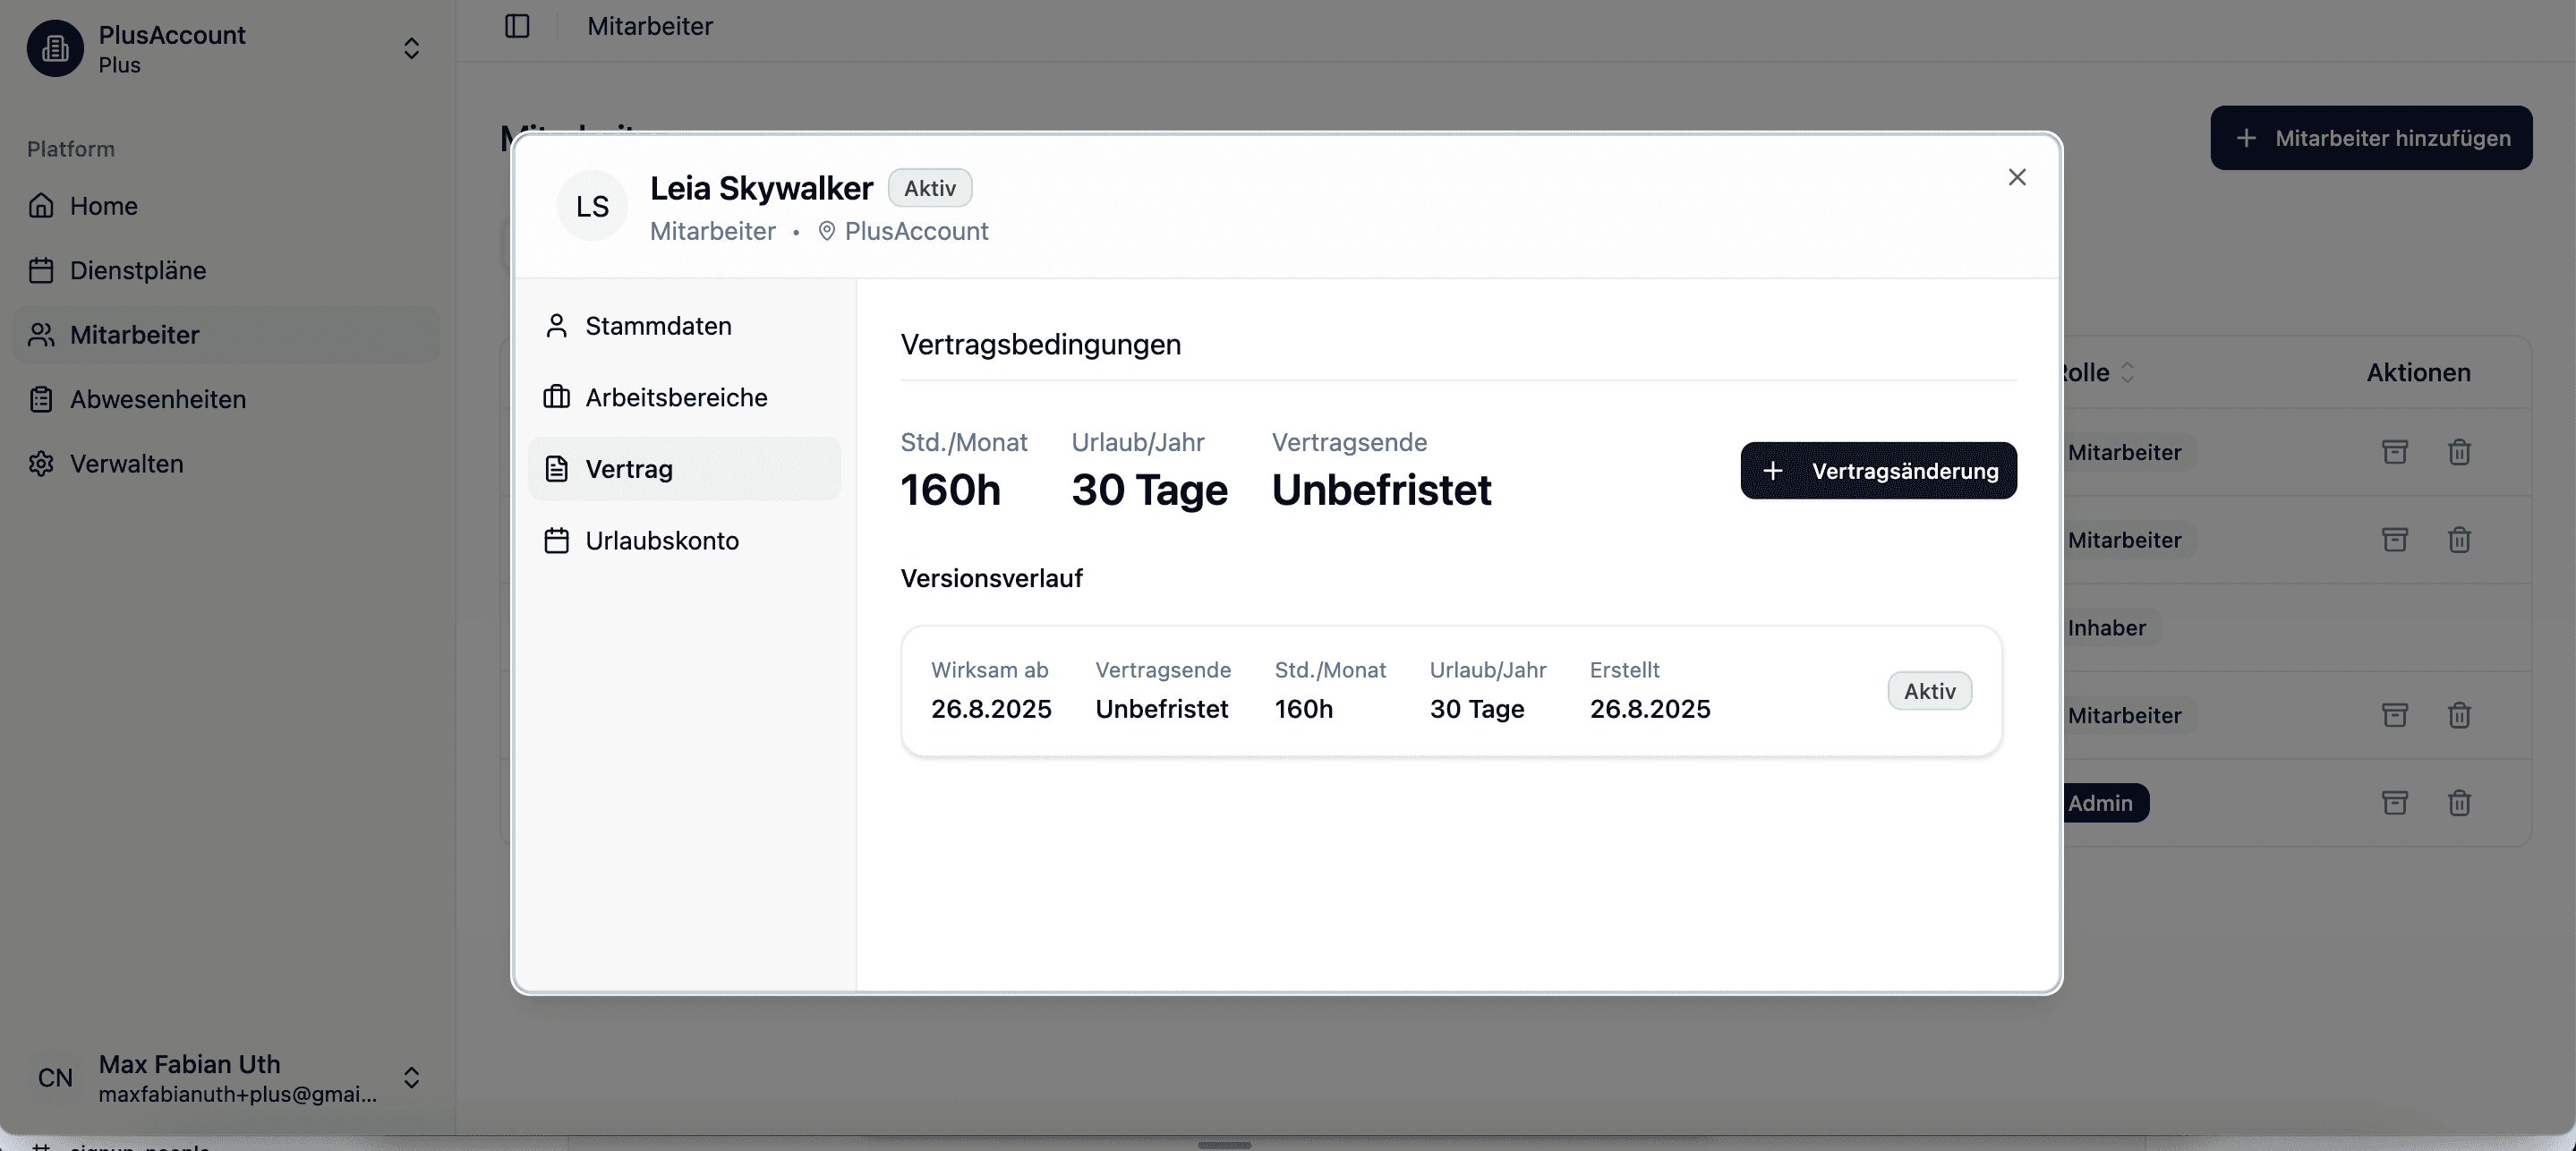2576x1151 pixels.
Task: Go to Abwesenheiten in sidebar
Action: pos(158,400)
